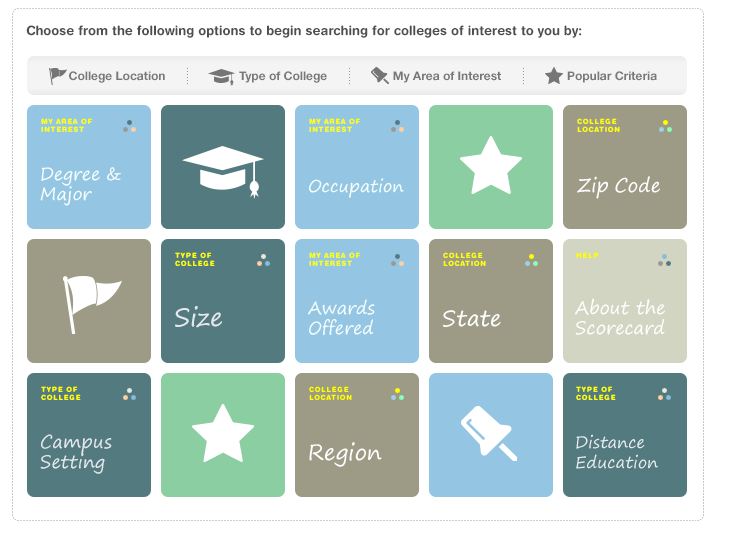Click the pushpin beside My Area of Interest
This screenshot has height=544, width=731.
[379, 76]
